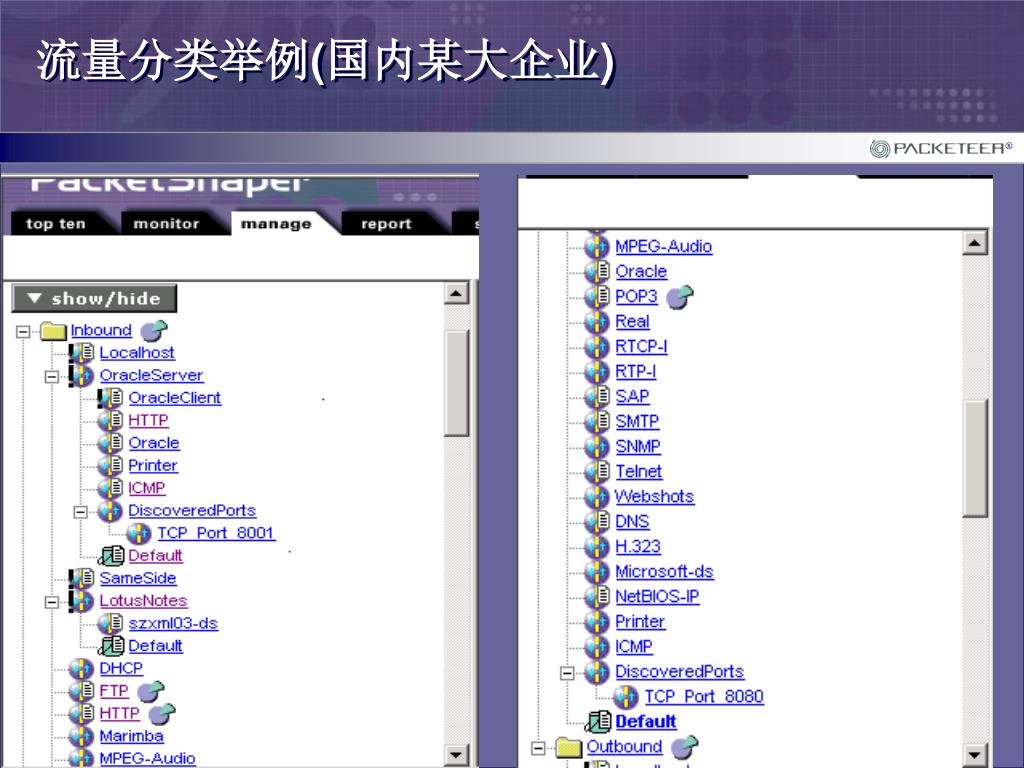Click the Localhost class icon
The width and height of the screenshot is (1024, 768).
(82, 353)
